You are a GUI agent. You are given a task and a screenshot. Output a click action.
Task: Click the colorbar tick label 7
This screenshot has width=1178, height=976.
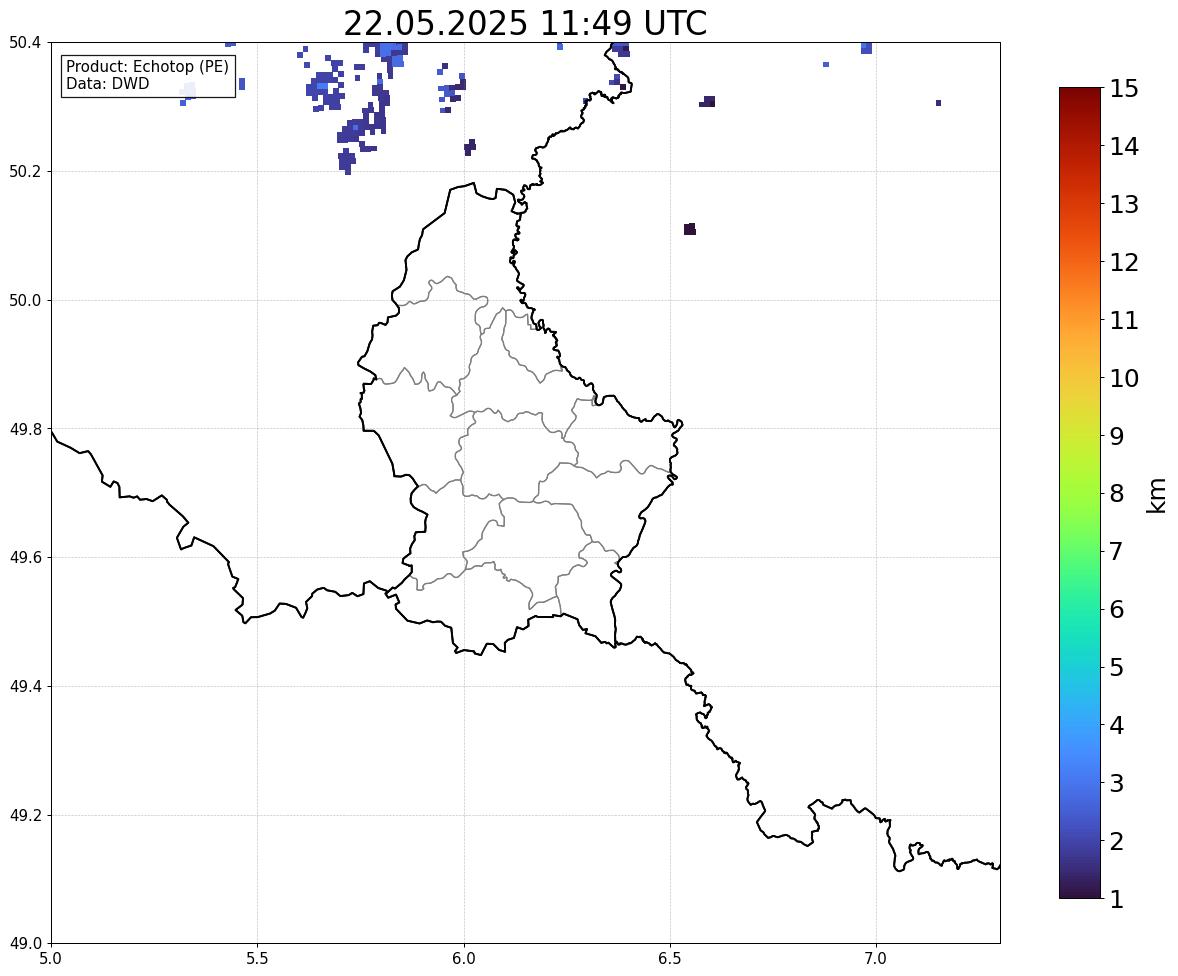(1117, 551)
